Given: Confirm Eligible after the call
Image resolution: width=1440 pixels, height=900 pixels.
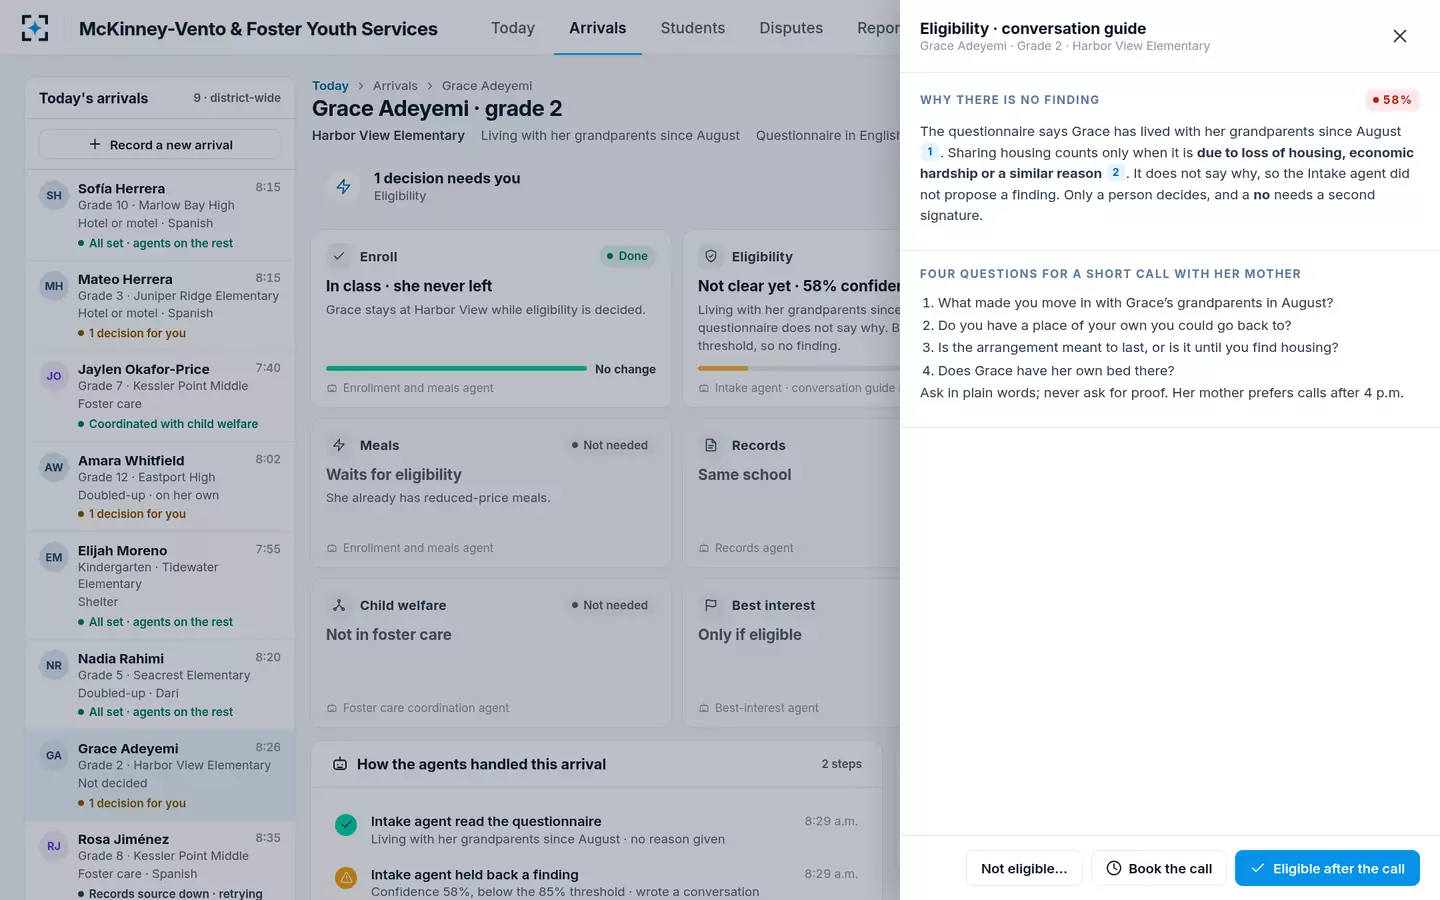Looking at the screenshot, I should pyautogui.click(x=1327, y=868).
